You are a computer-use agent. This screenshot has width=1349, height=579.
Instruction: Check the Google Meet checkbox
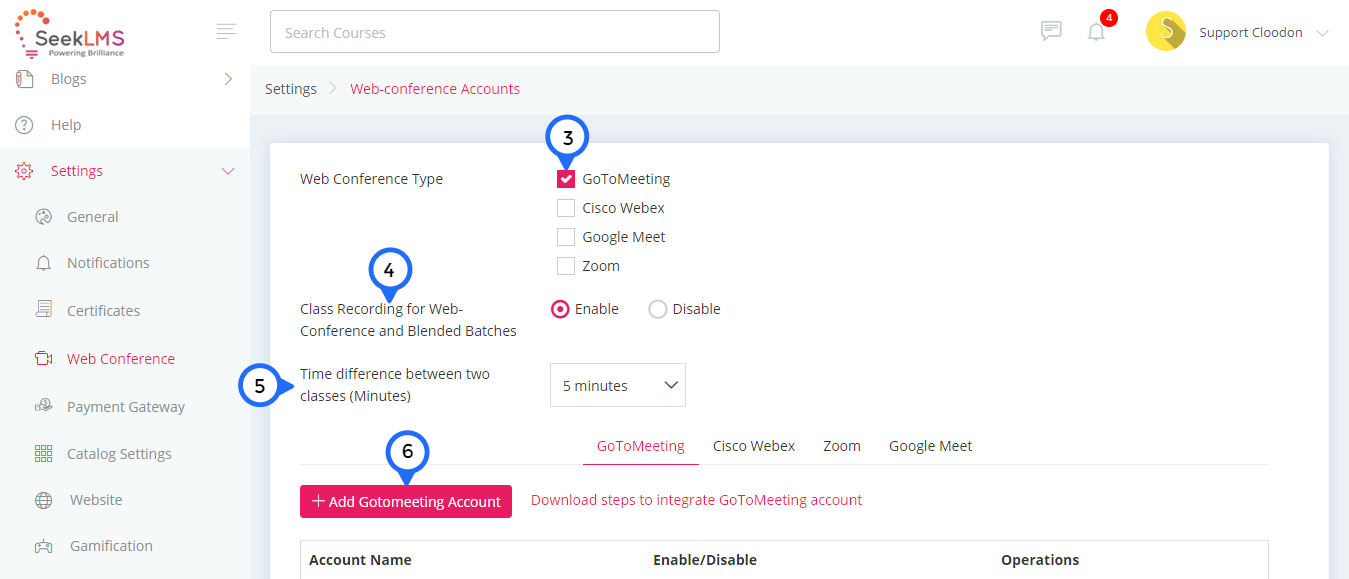[x=566, y=237]
